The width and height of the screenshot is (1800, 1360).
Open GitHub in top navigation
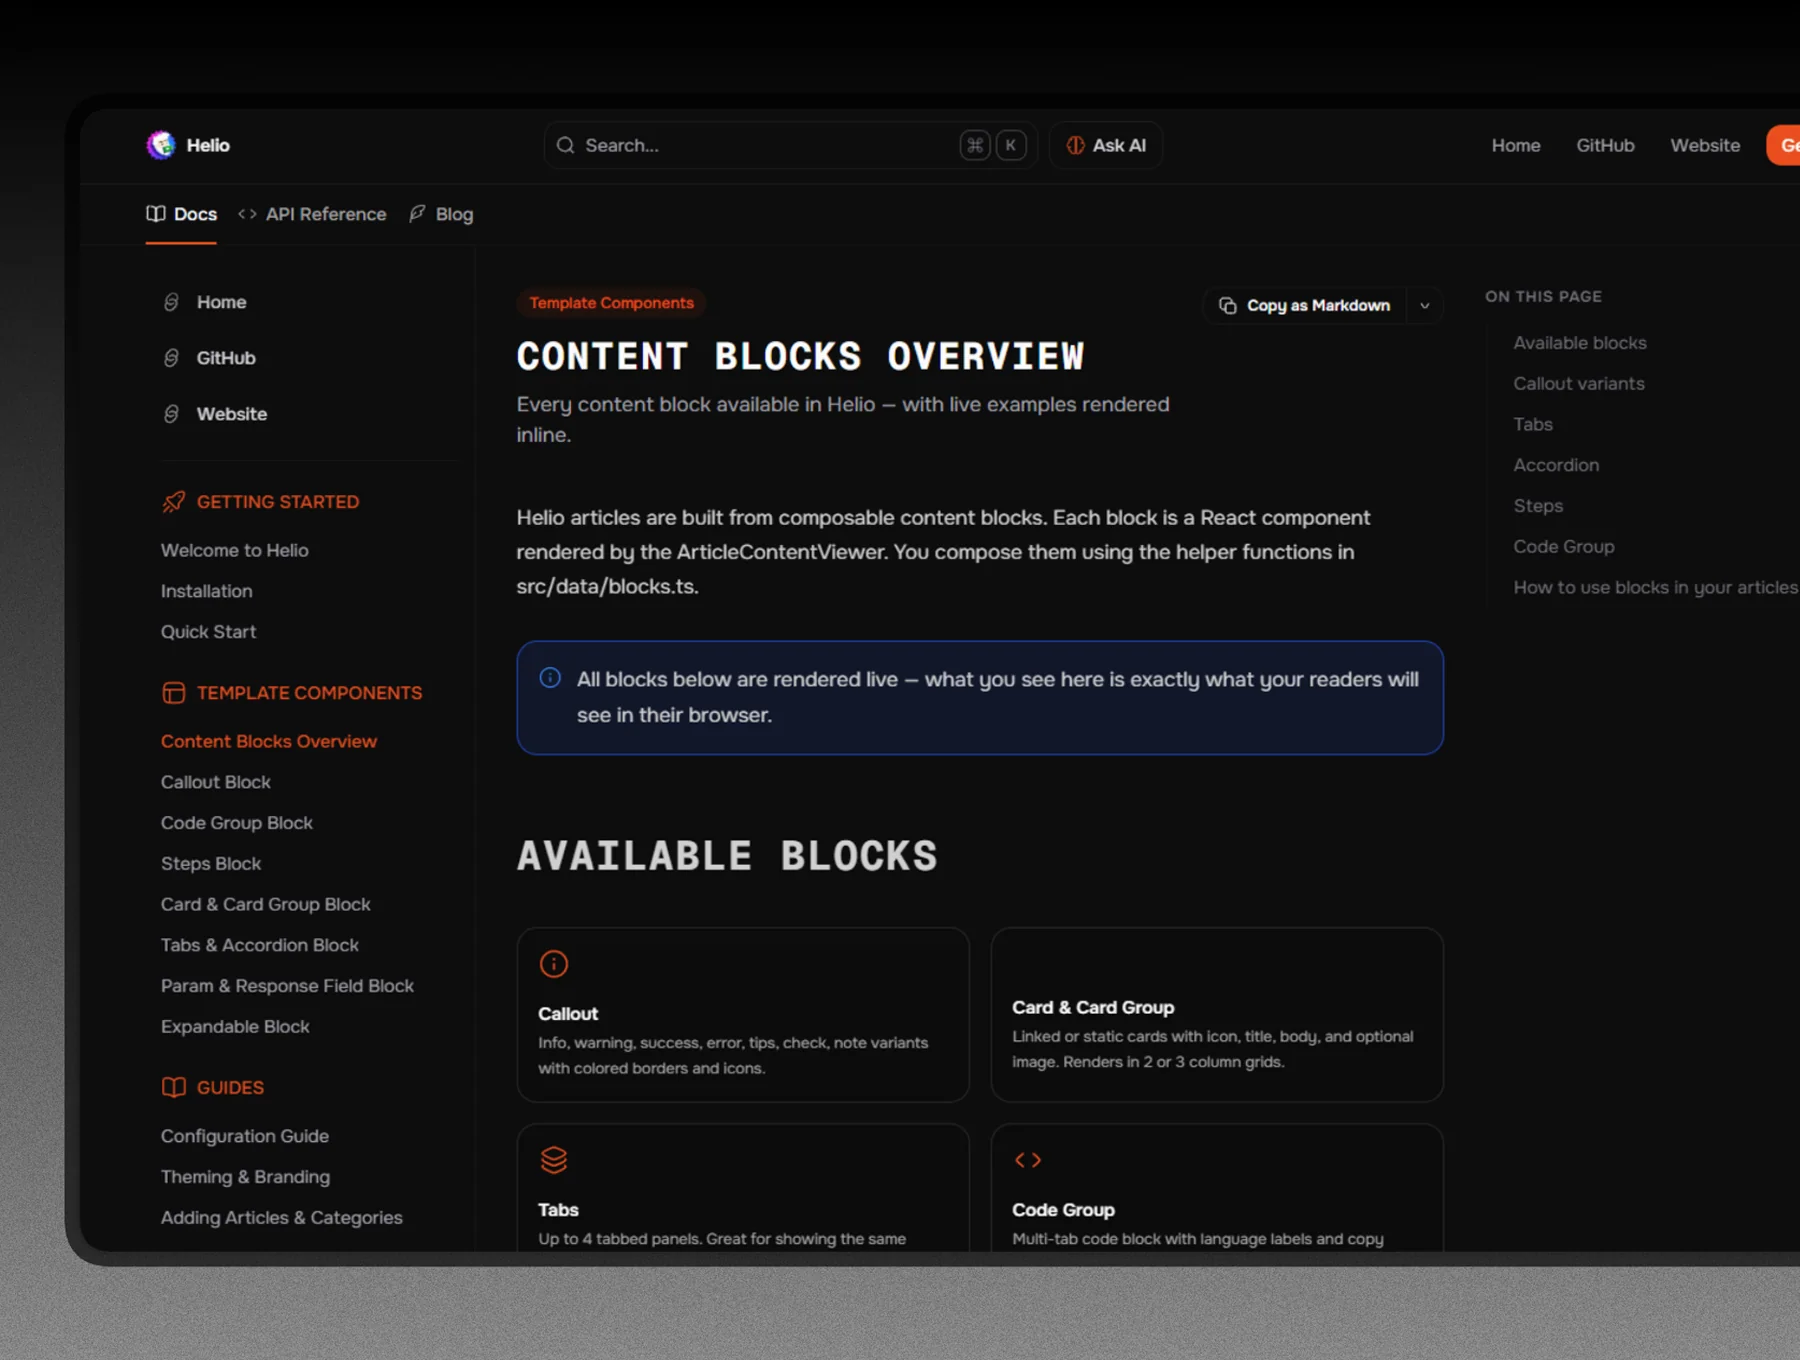coord(1605,145)
